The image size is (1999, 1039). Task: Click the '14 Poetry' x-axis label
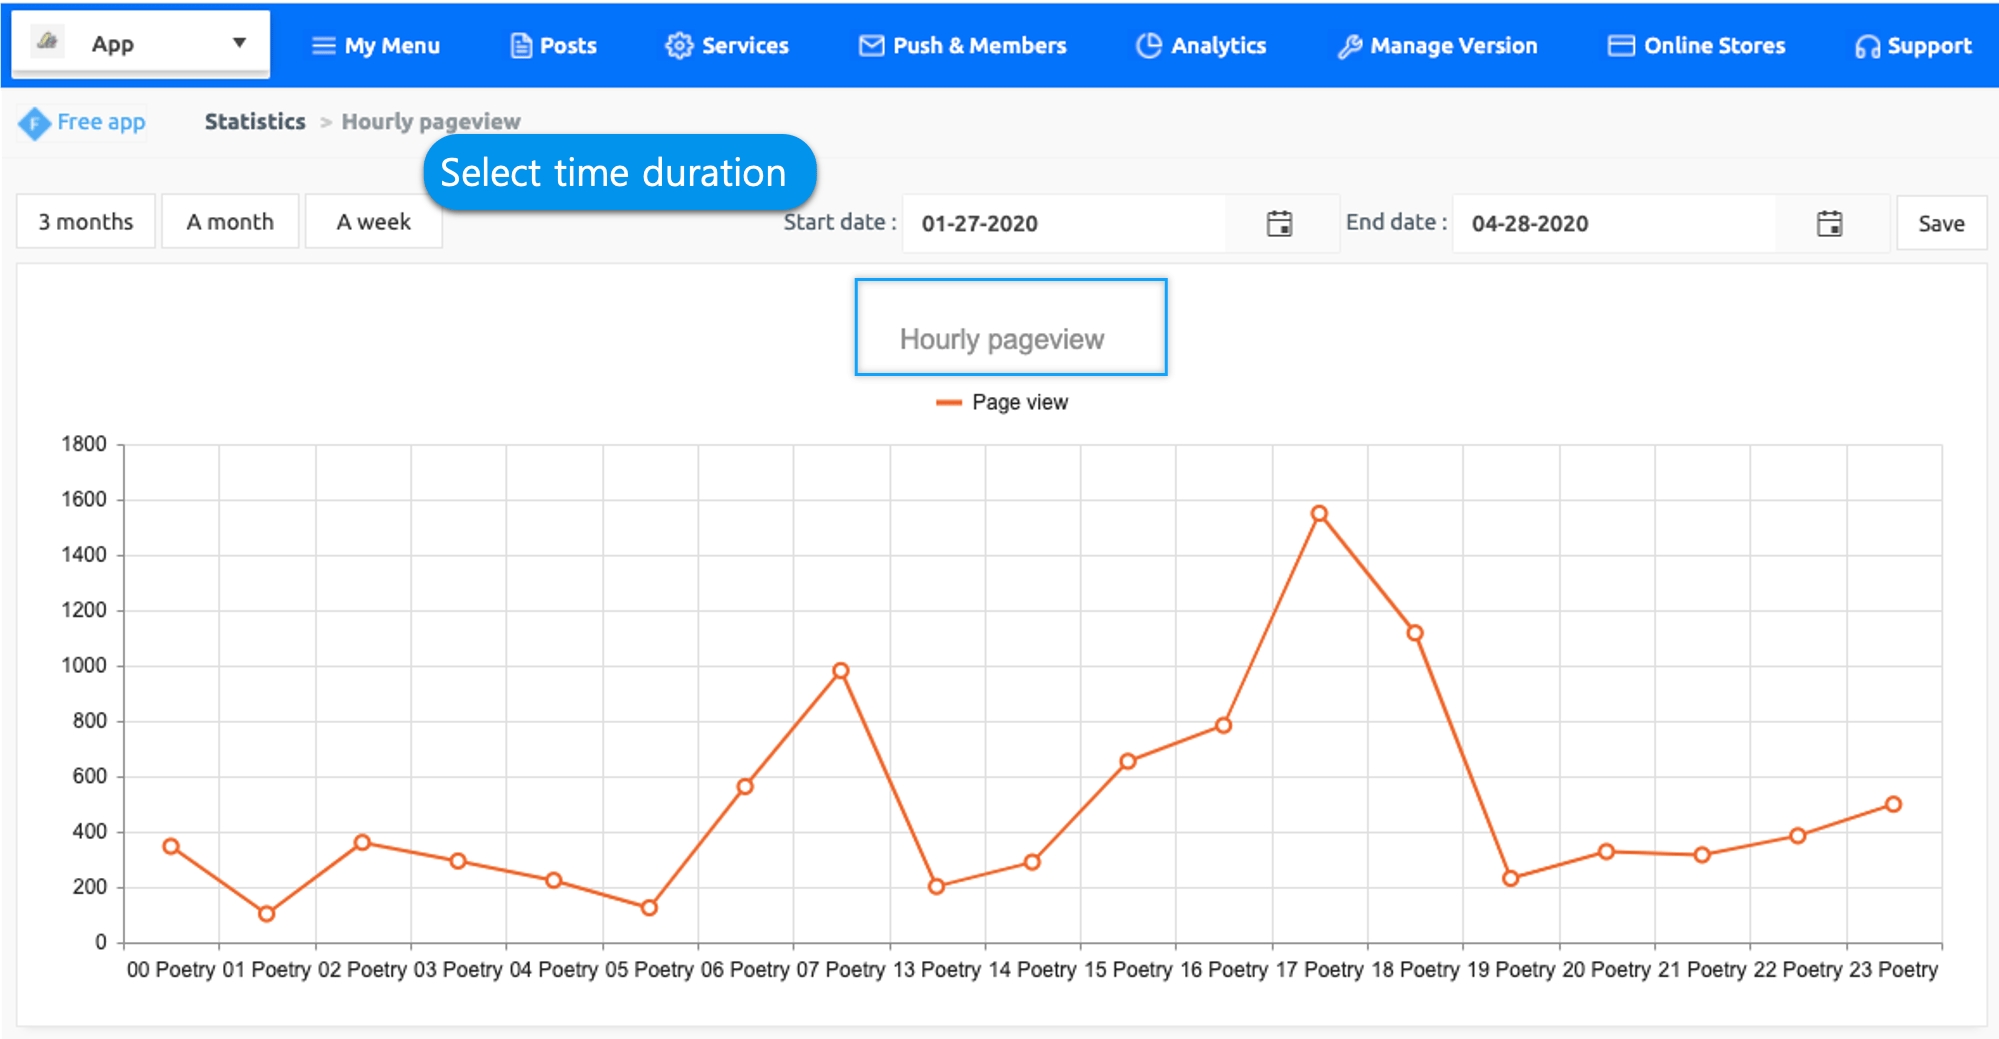tap(1032, 970)
